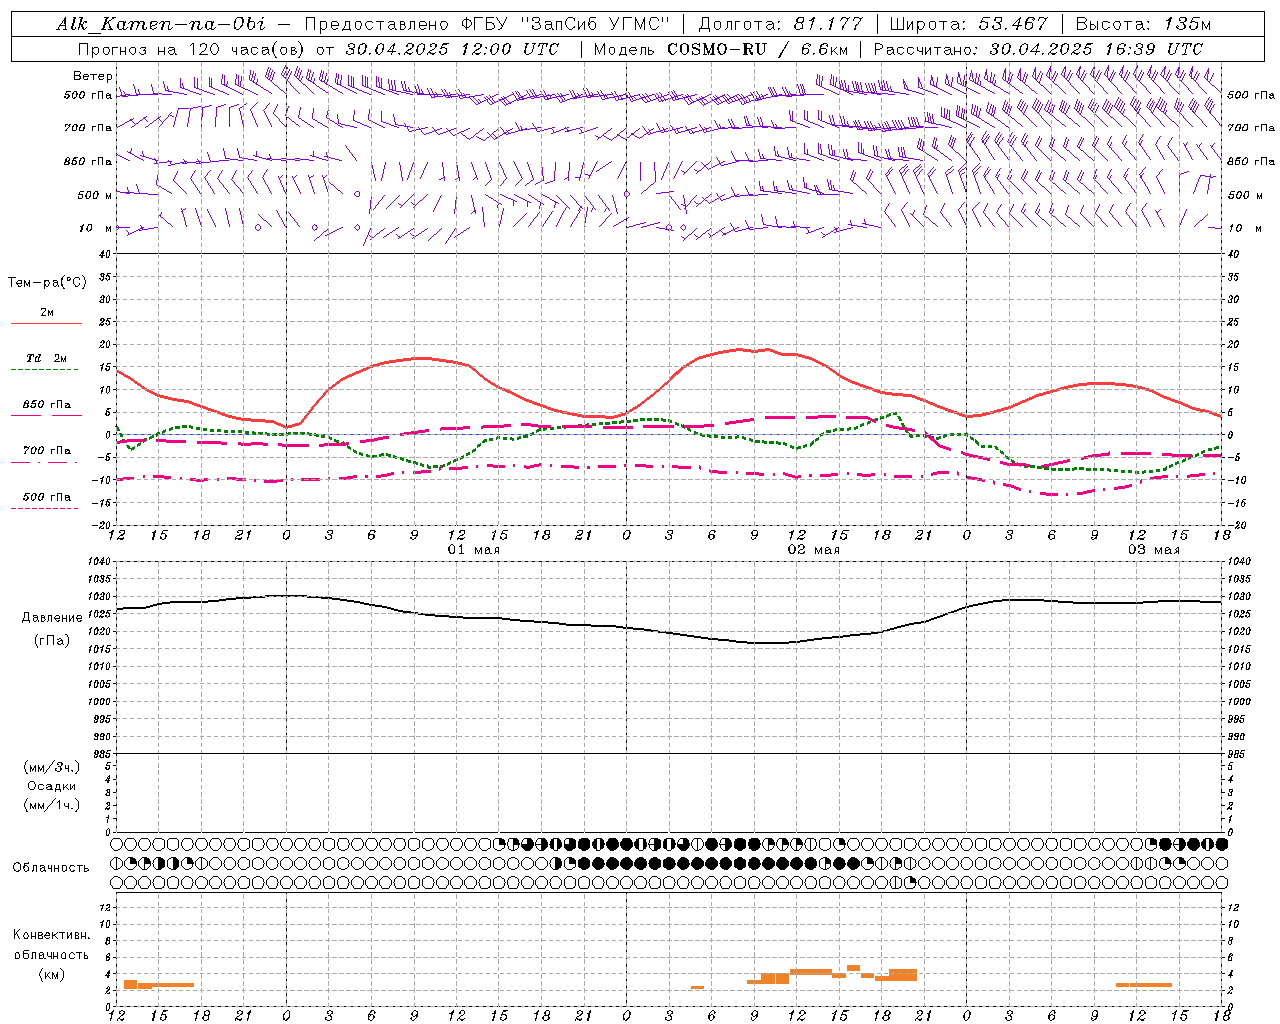Click the 02 мая date label
This screenshot has width=1280, height=1024.
point(813,550)
